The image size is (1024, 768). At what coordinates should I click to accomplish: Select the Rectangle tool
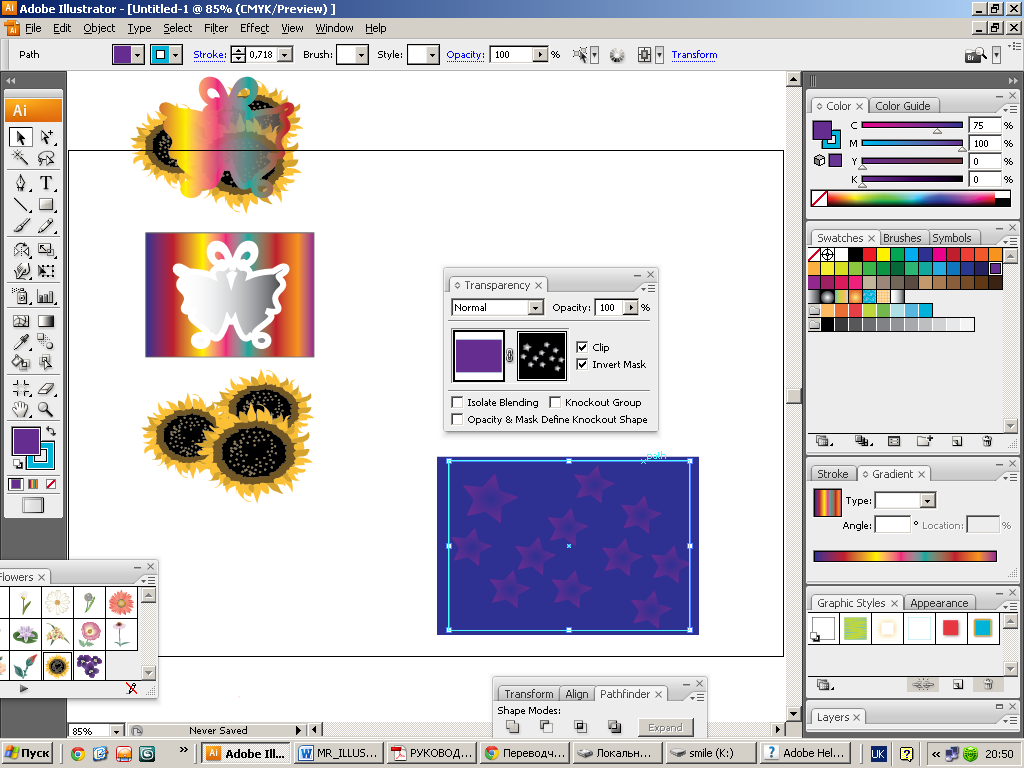(46, 204)
